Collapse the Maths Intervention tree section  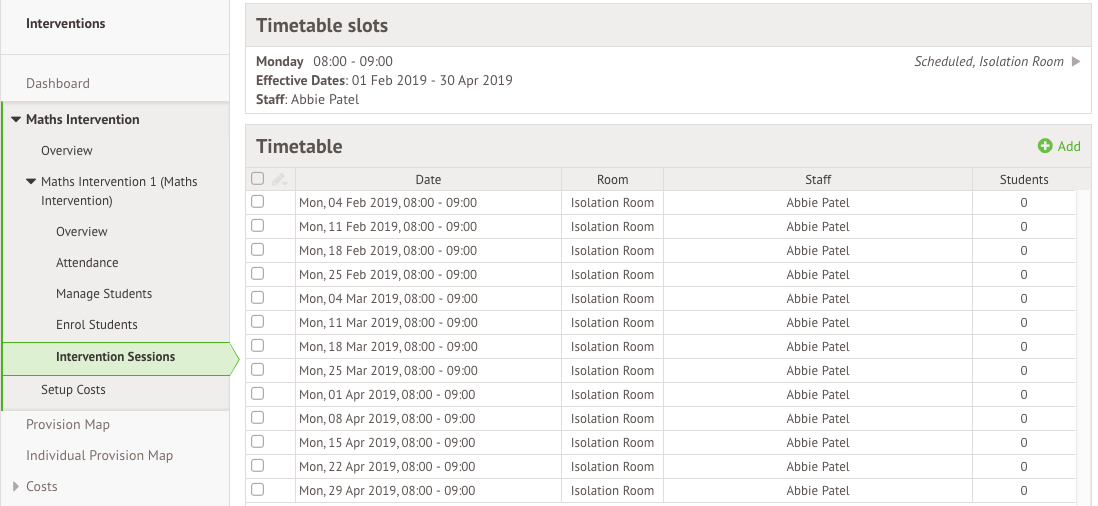pyautogui.click(x=16, y=120)
